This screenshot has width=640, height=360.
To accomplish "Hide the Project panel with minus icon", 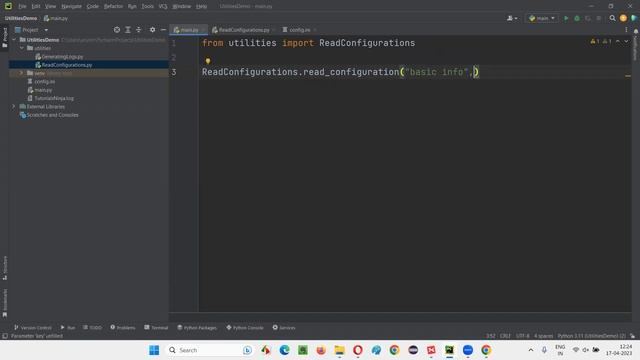I will pos(163,30).
